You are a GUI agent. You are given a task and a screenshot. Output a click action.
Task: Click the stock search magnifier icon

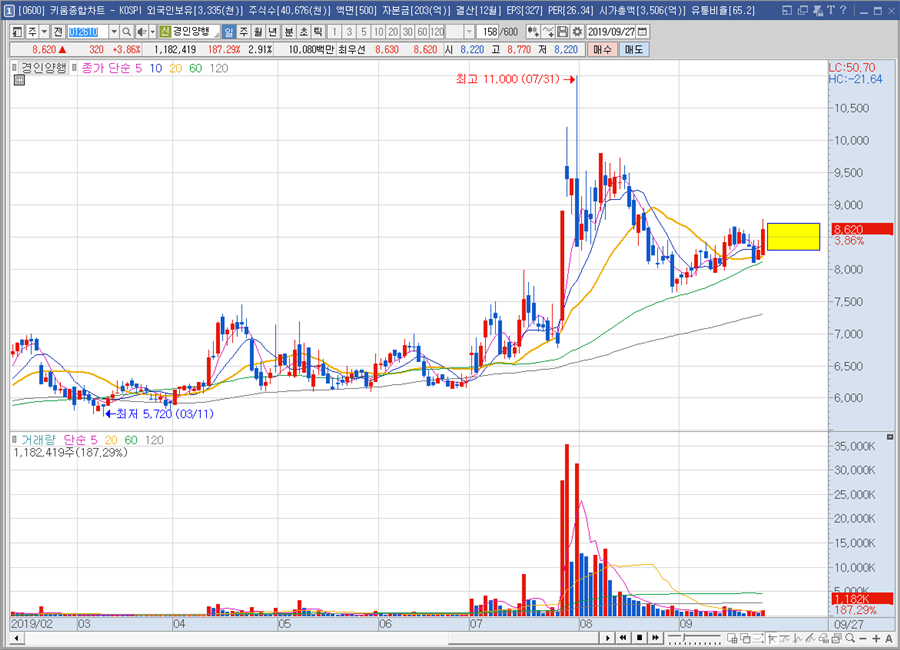(x=127, y=32)
